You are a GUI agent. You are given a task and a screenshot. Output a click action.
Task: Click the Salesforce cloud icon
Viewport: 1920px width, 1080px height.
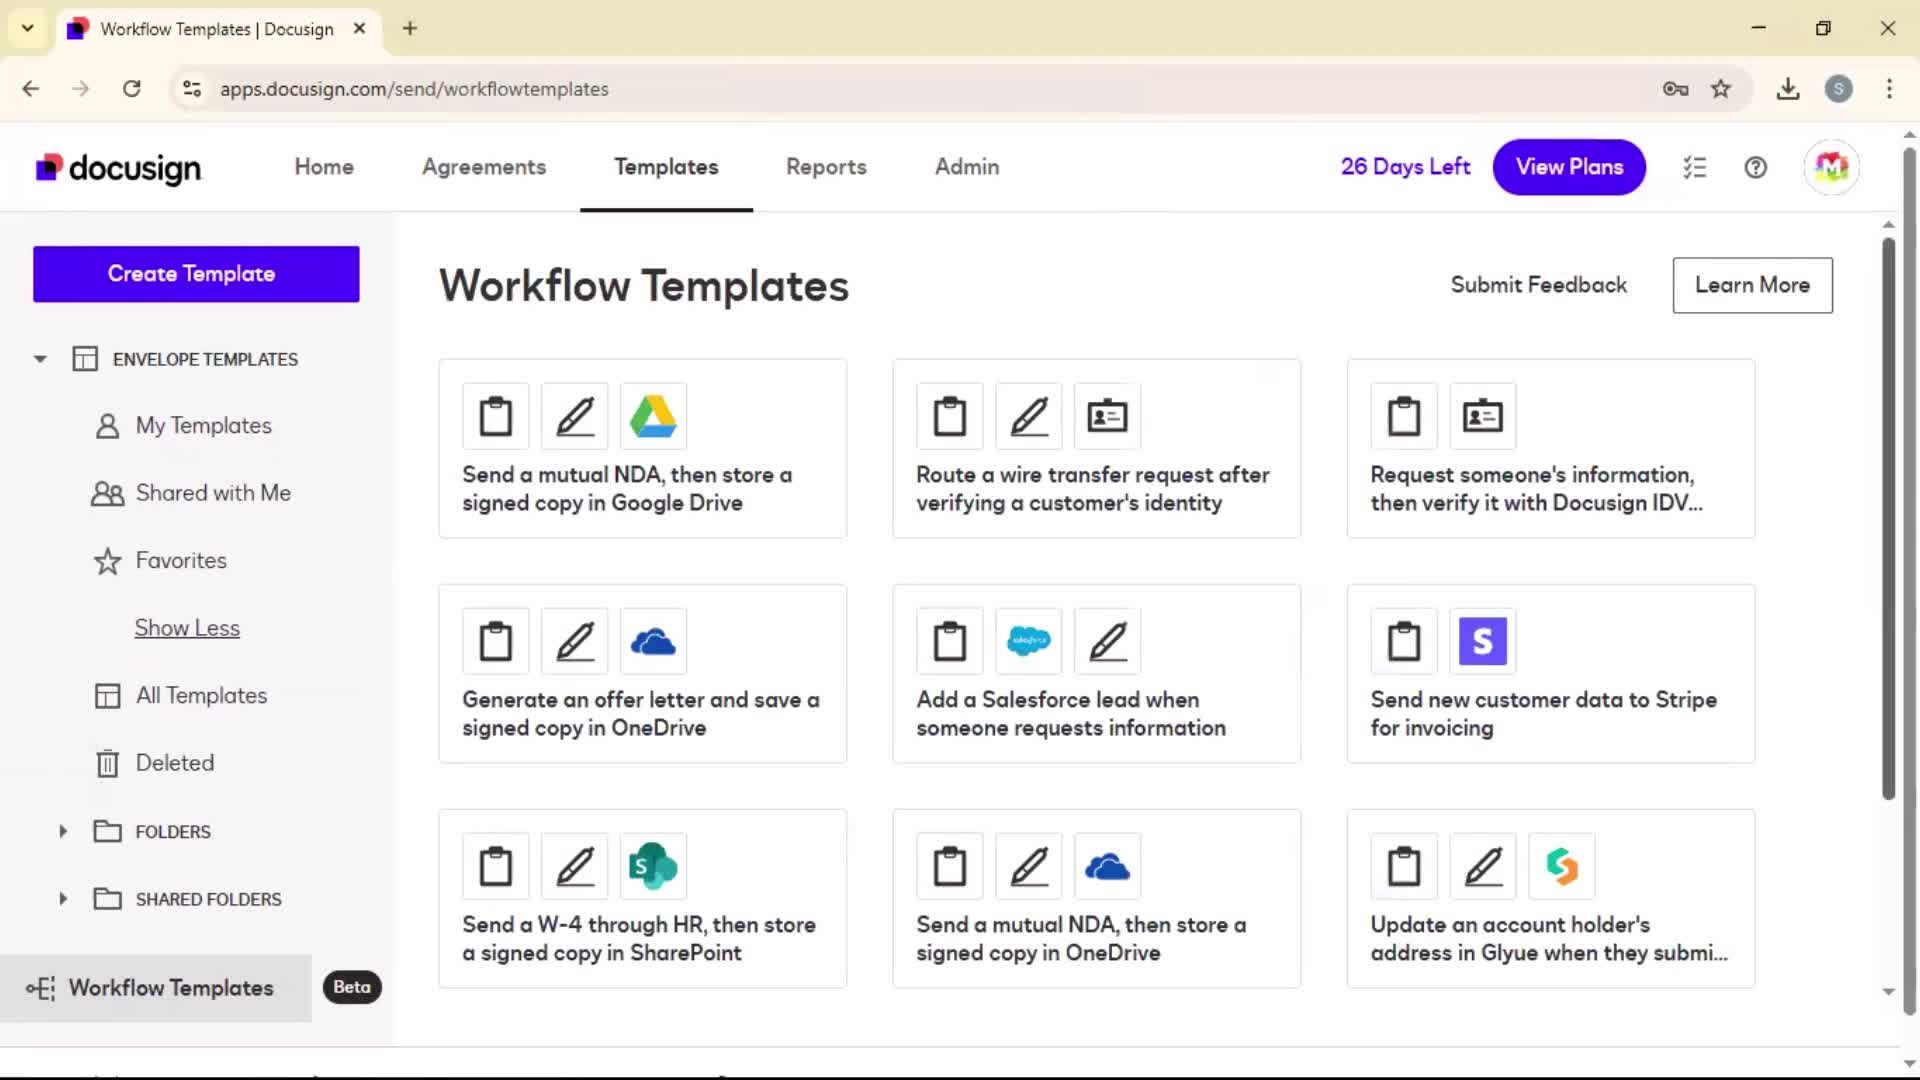click(1029, 641)
